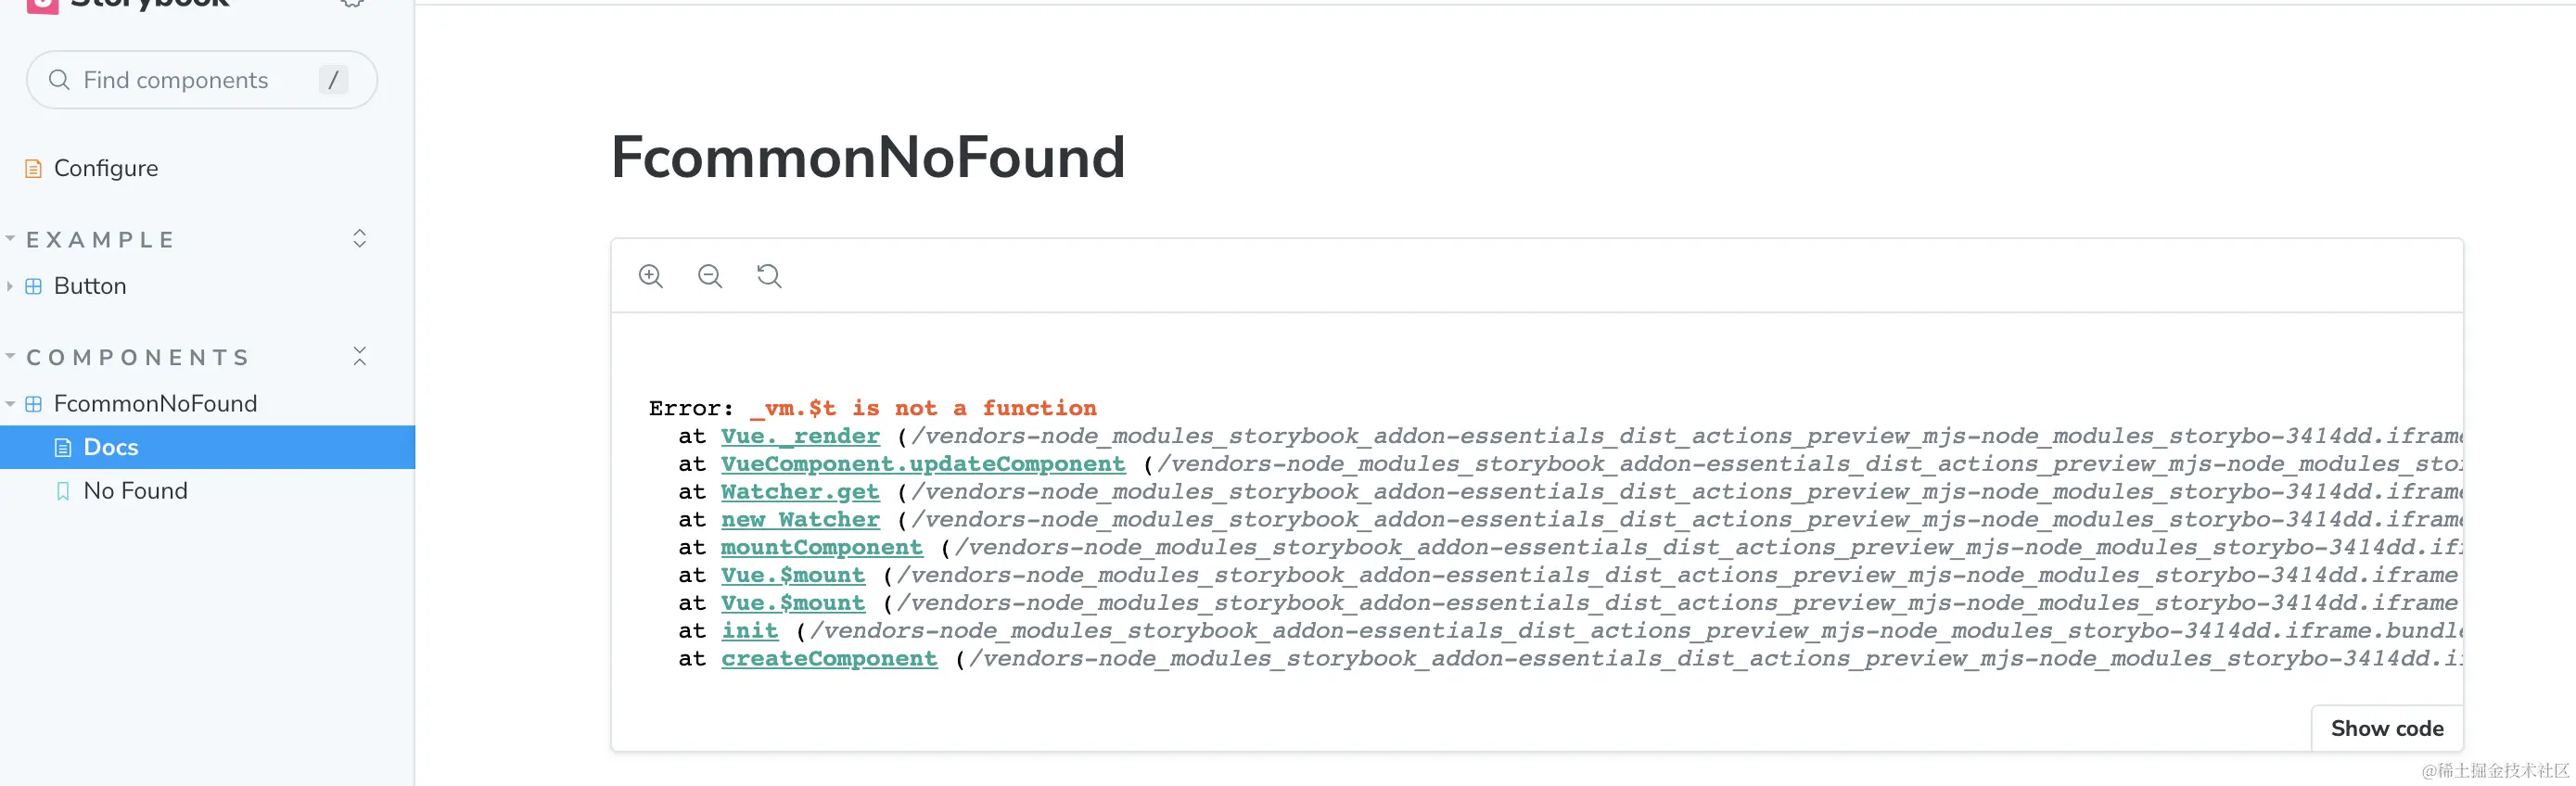The width and height of the screenshot is (2576, 786).
Task: Collapse all items in COMPONENTS section
Action: coord(360,357)
